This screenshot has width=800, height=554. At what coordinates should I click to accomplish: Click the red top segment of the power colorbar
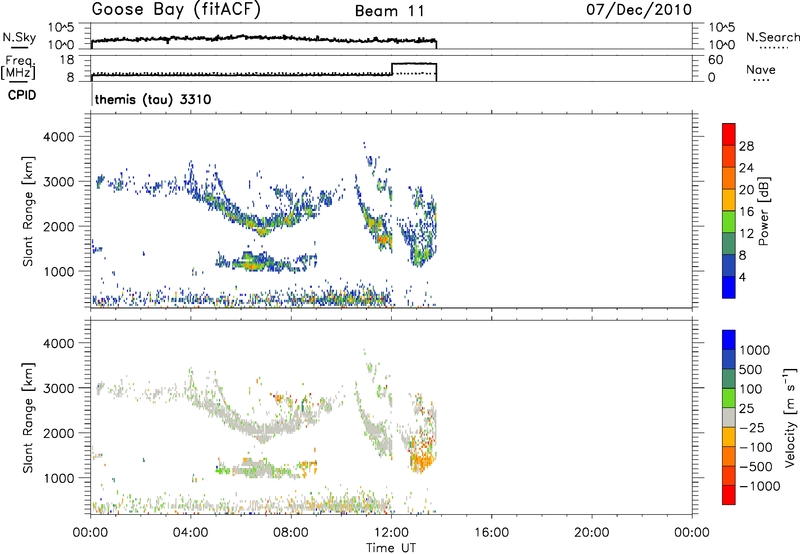click(729, 134)
